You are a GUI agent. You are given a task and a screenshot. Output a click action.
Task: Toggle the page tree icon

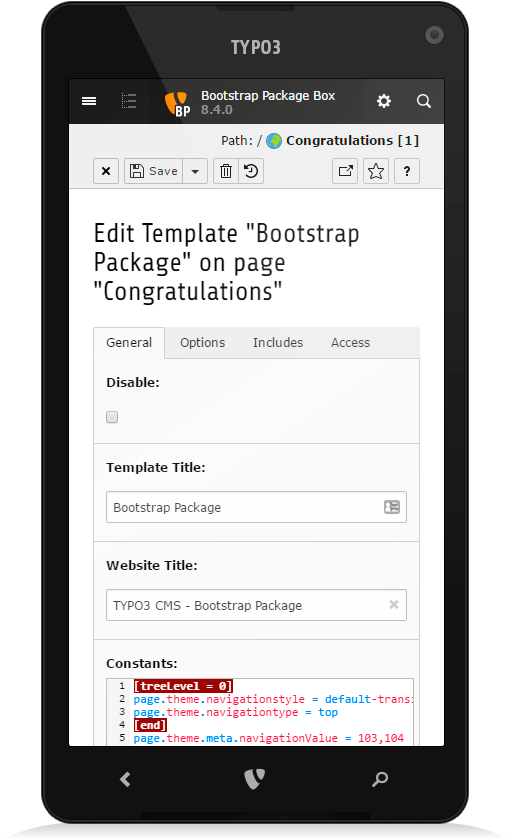[129, 101]
